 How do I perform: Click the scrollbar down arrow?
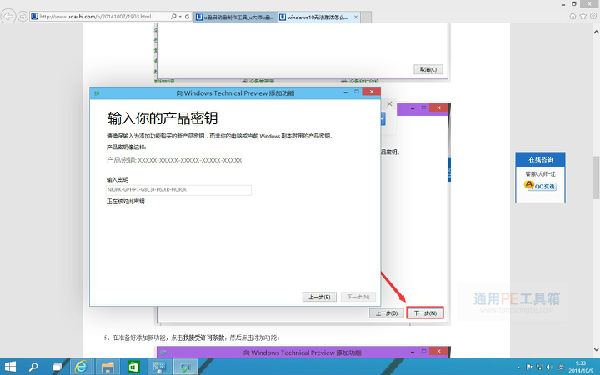coord(596,349)
